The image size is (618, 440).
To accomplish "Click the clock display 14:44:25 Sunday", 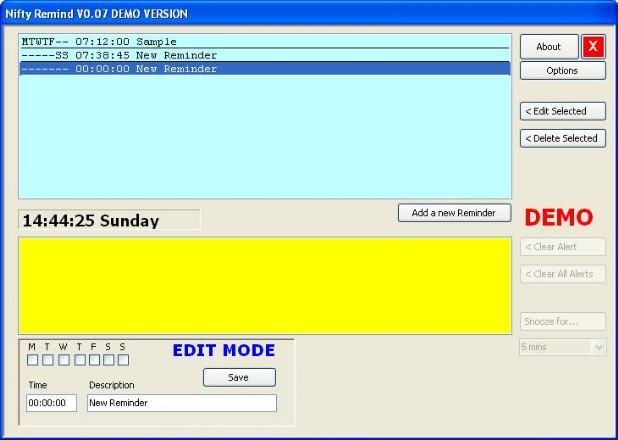I will coord(109,220).
